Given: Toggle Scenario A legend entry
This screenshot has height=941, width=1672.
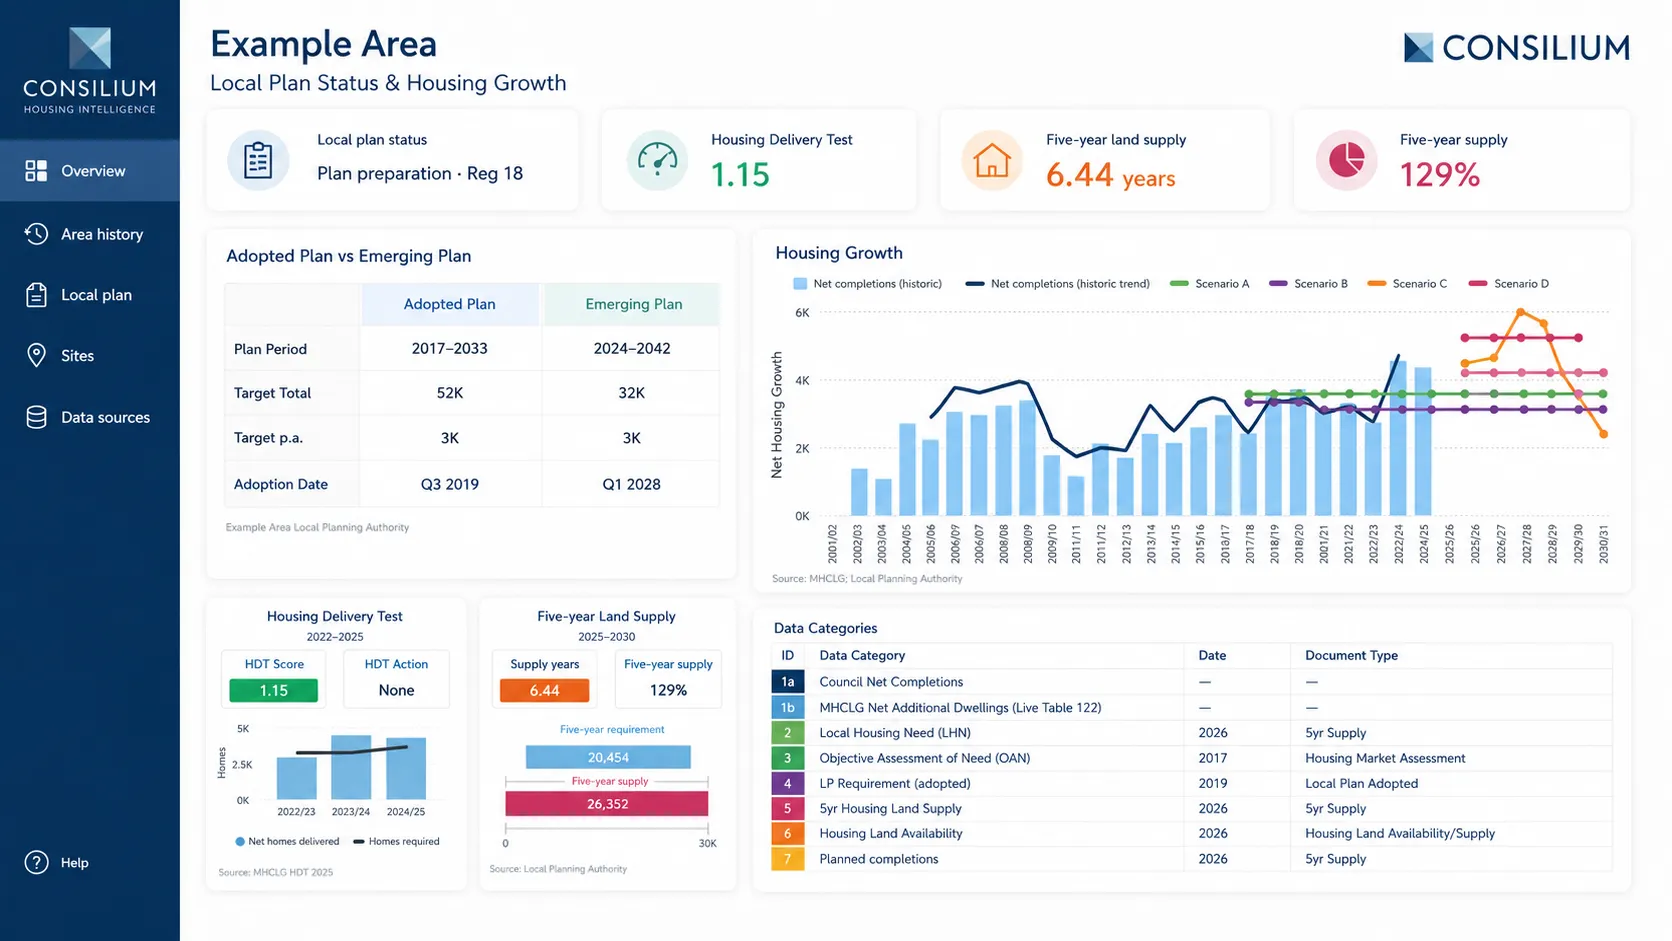Looking at the screenshot, I should tap(1209, 284).
